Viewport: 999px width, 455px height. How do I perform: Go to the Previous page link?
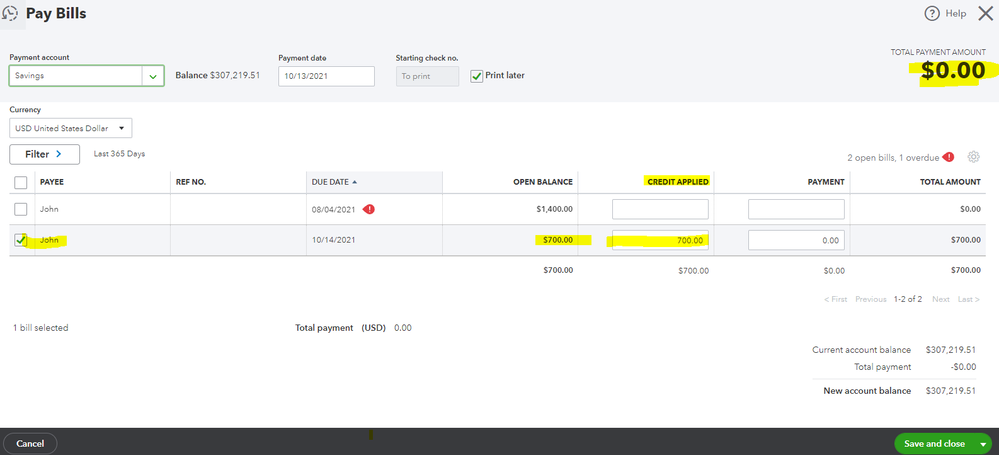click(x=870, y=299)
